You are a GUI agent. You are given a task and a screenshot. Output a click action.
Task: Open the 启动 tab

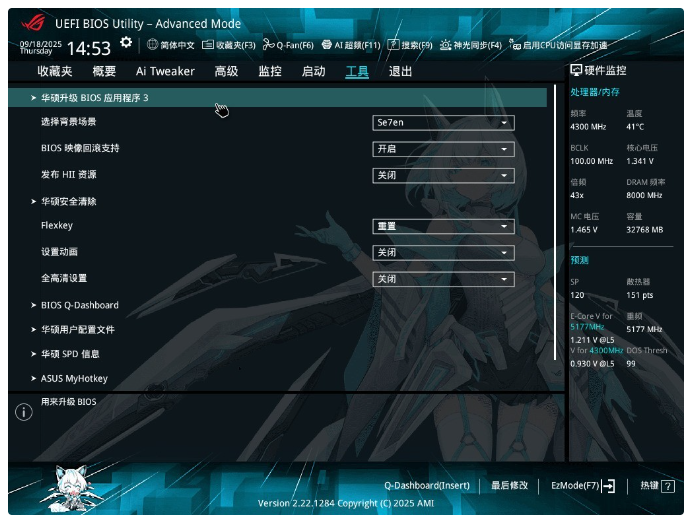[x=313, y=71]
